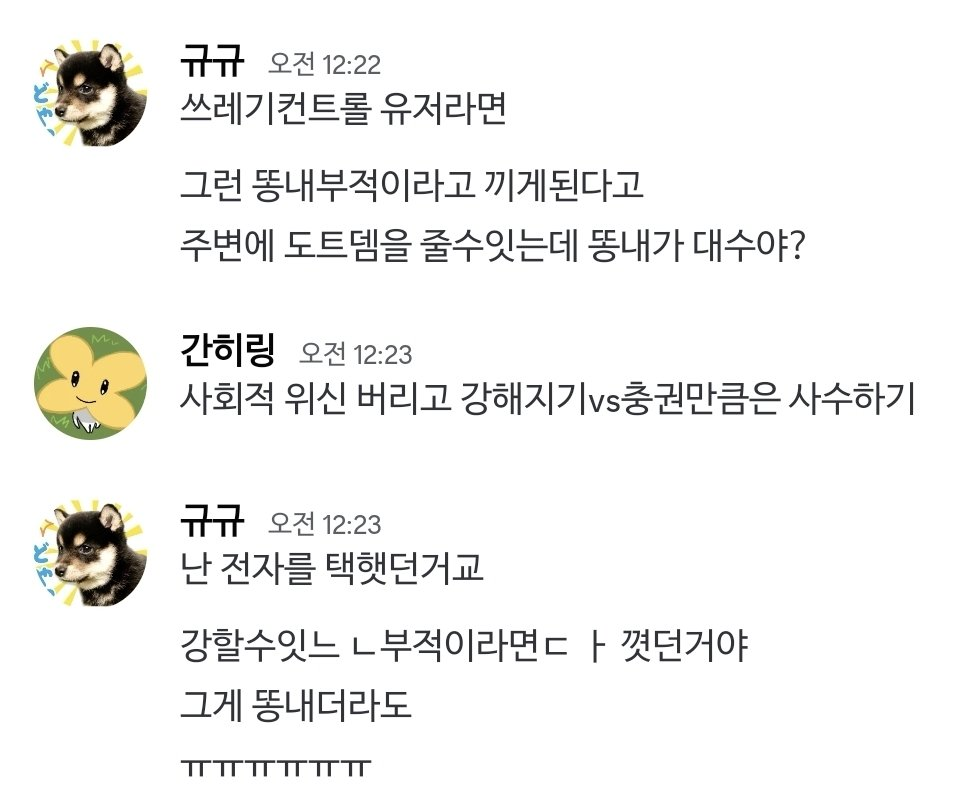Image resolution: width=963 pixels, height=809 pixels.
Task: Select the message about 도트뎀 ending in '대수야?'
Action: pyautogui.click(x=492, y=245)
